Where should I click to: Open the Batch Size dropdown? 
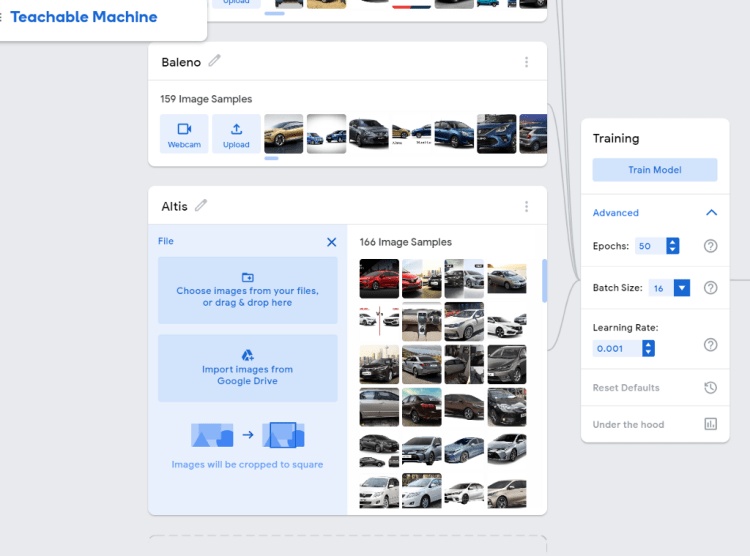coord(681,288)
